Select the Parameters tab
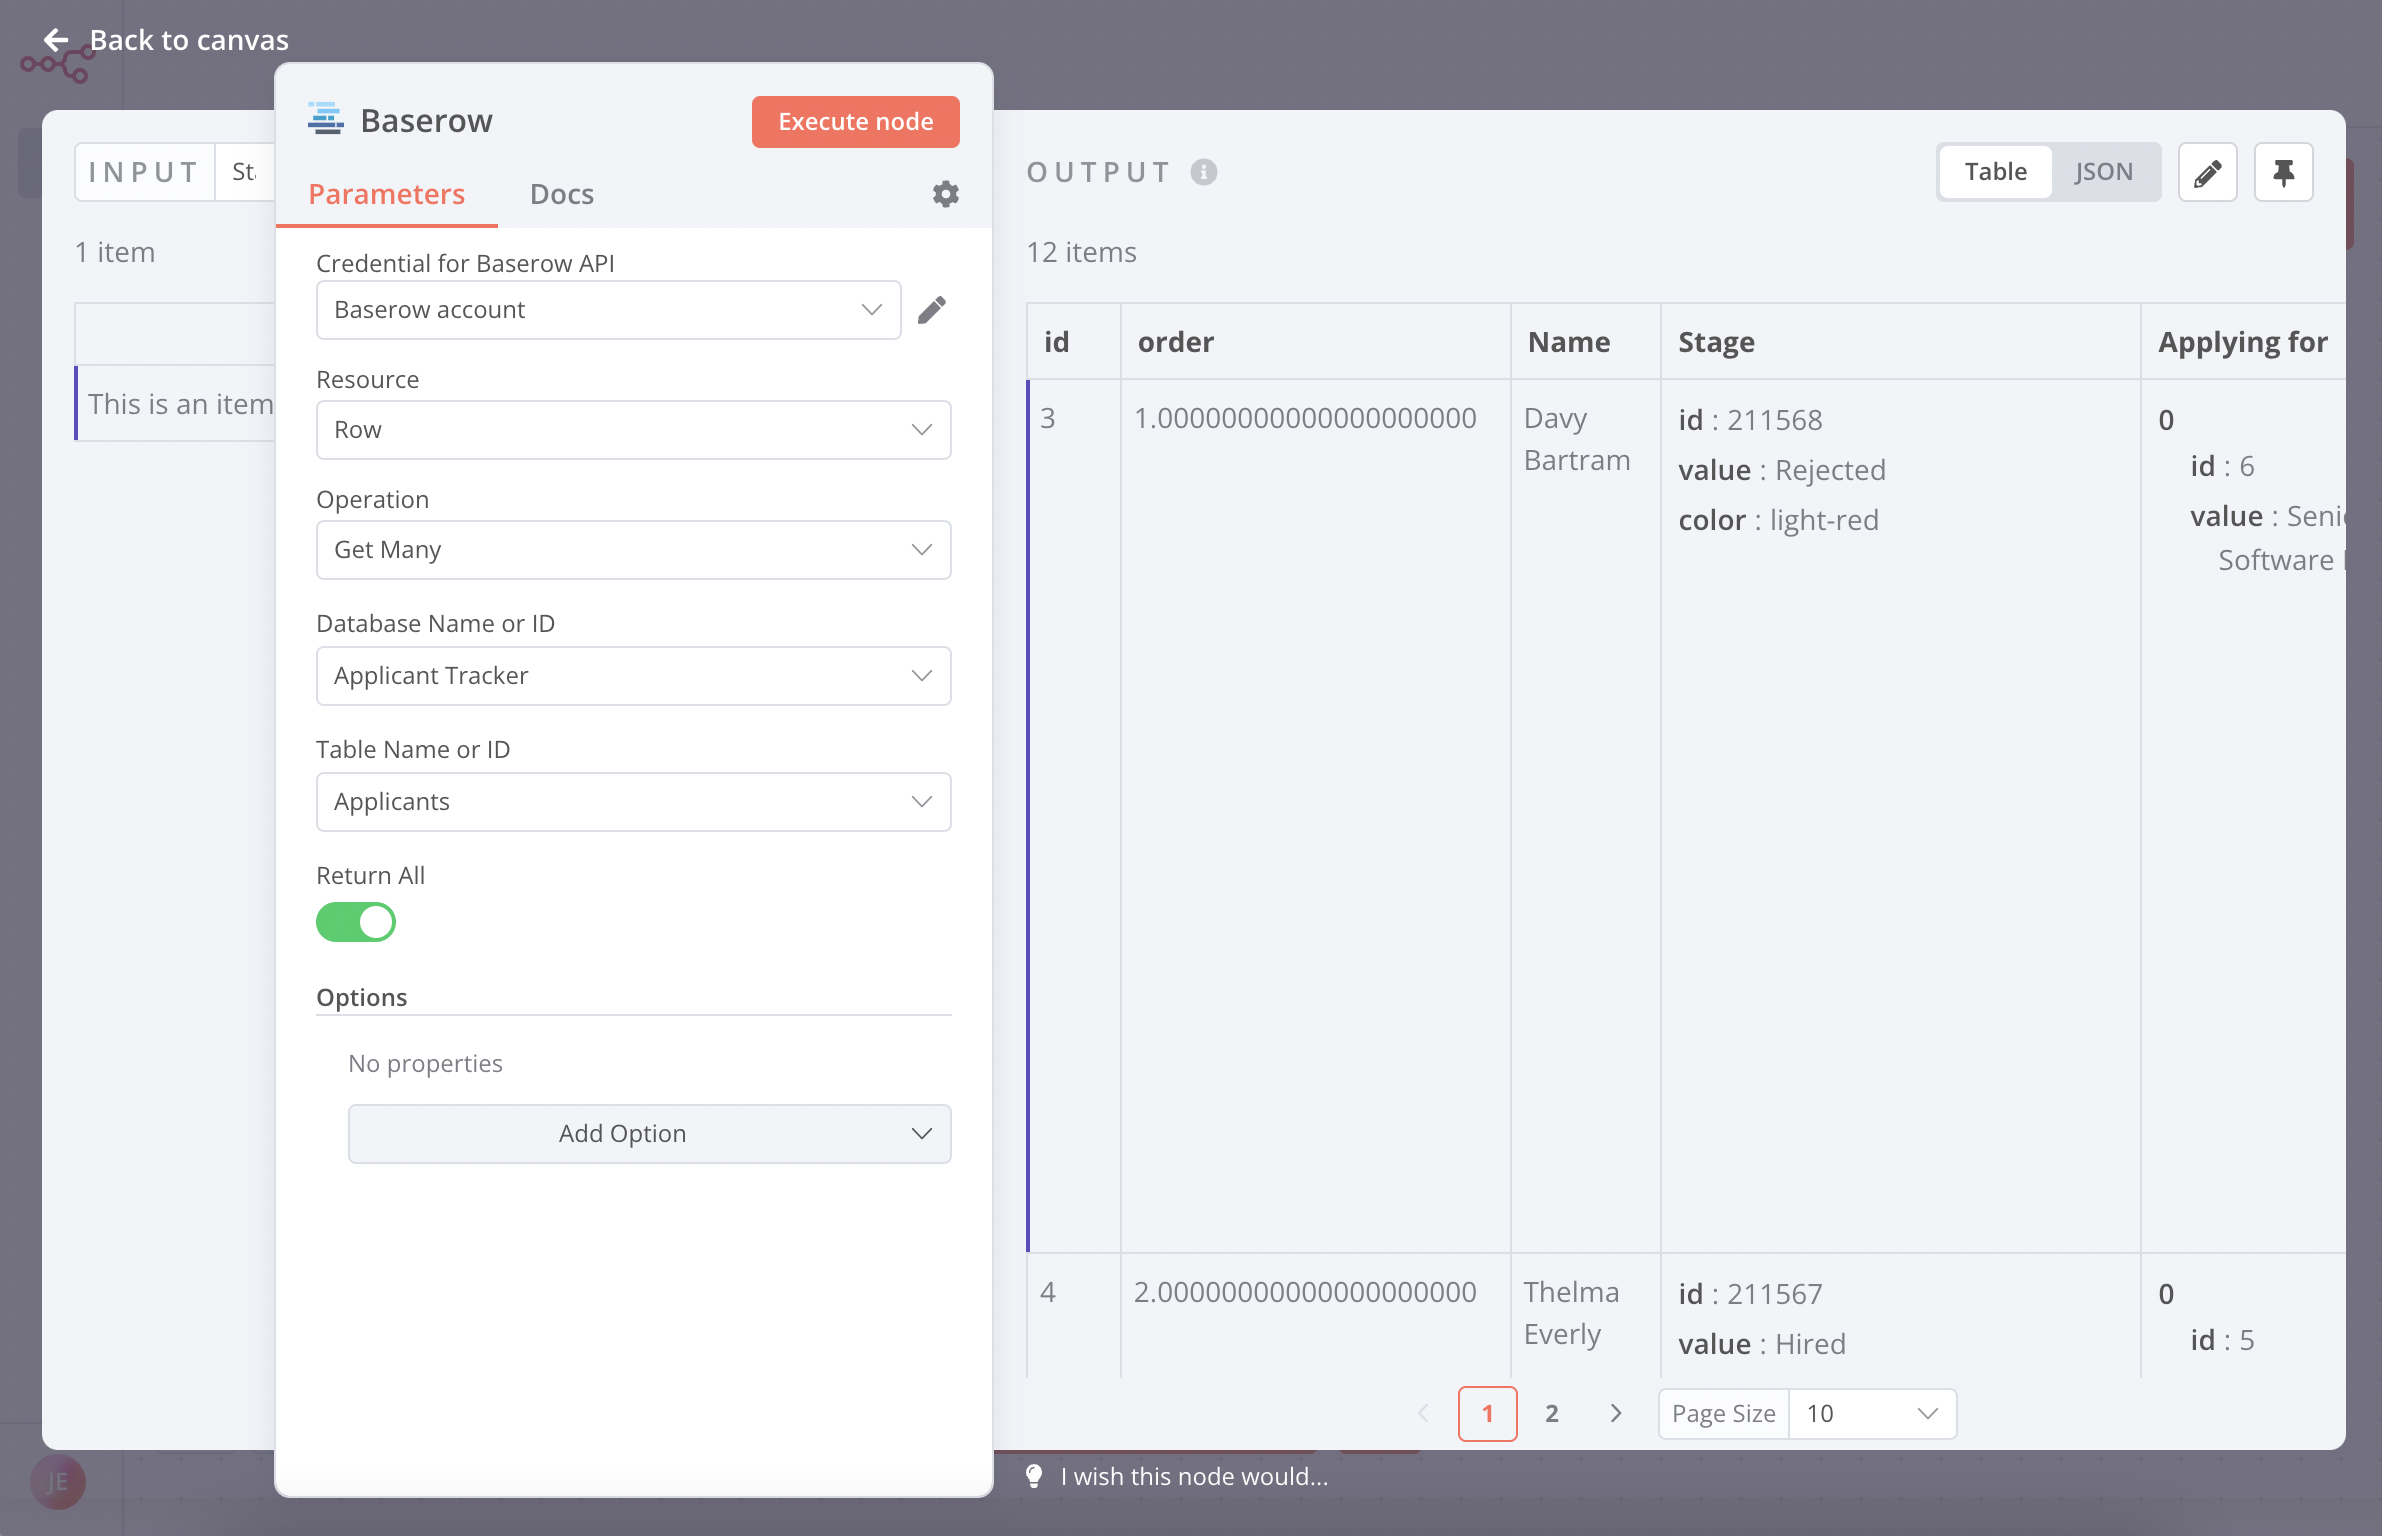 pyautogui.click(x=386, y=194)
